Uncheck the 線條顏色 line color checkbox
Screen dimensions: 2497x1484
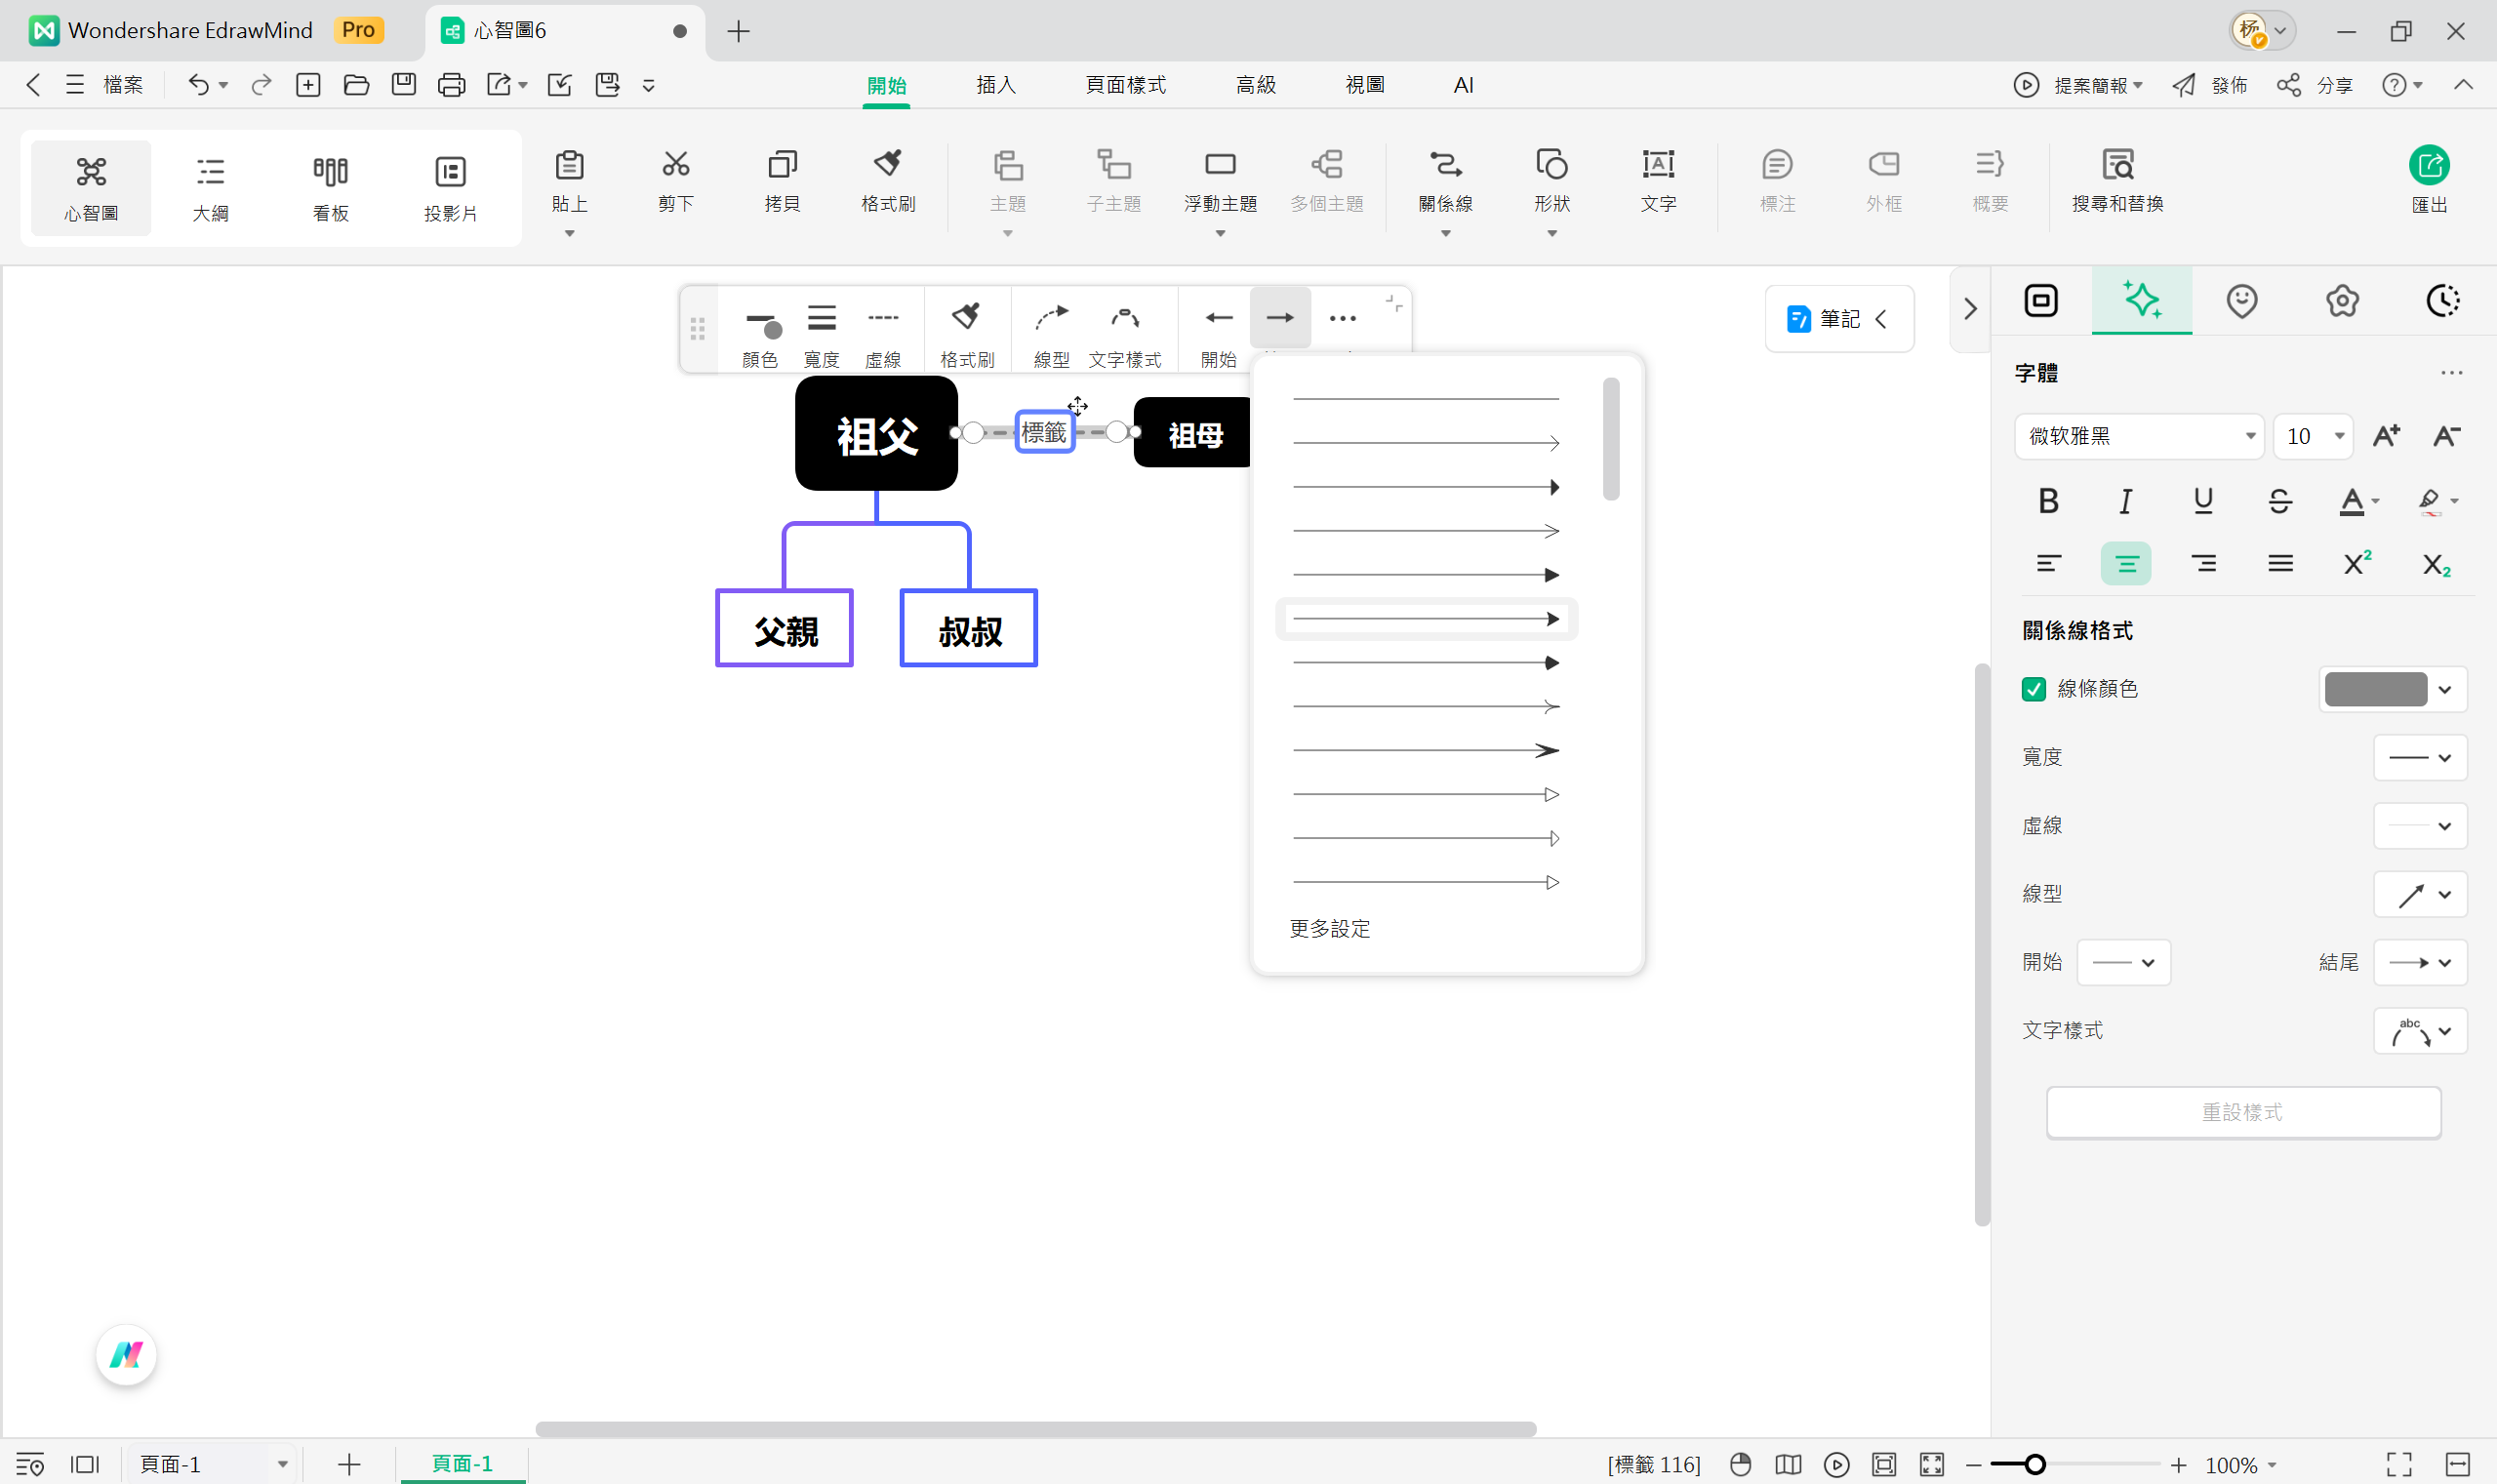[x=2033, y=689]
